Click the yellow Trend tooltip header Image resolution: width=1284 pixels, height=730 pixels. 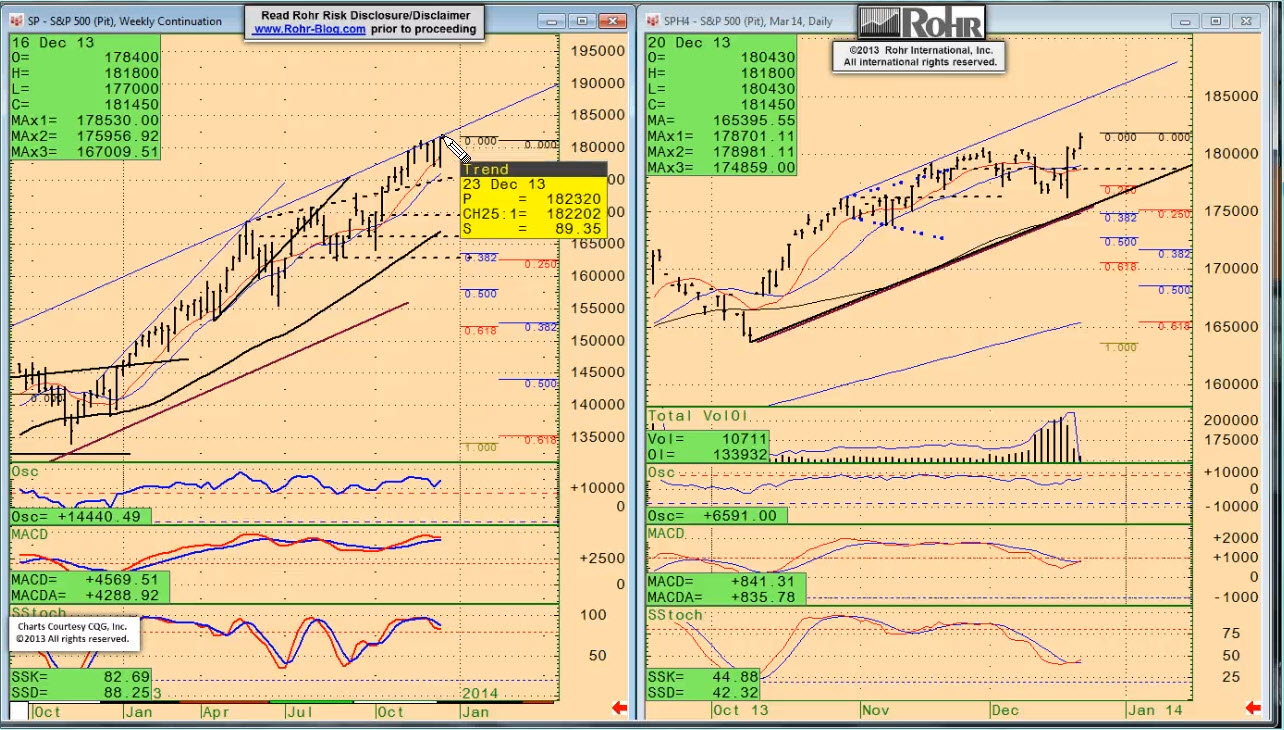(x=532, y=169)
